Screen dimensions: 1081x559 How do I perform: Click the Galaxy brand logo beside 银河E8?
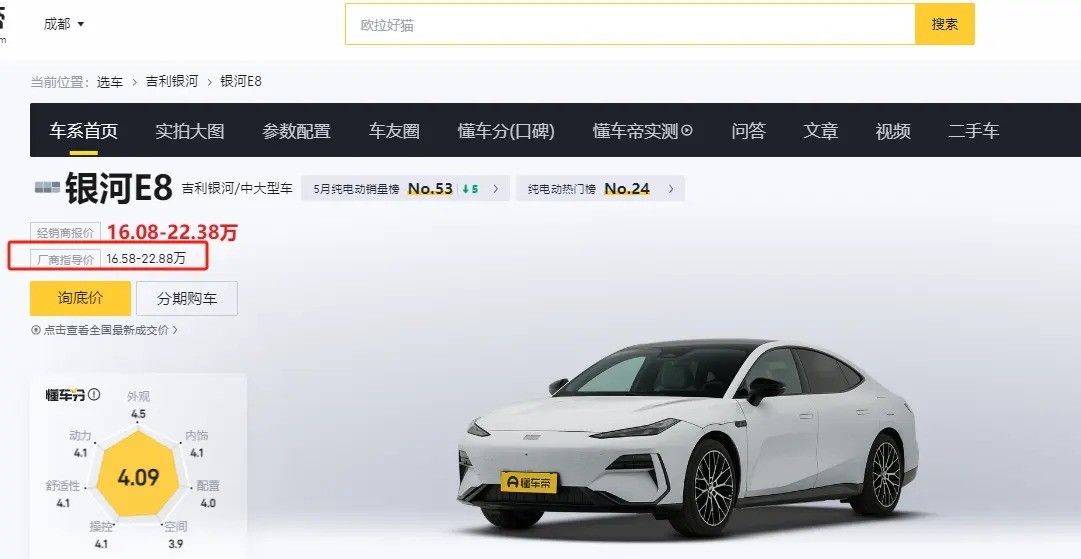[48, 187]
